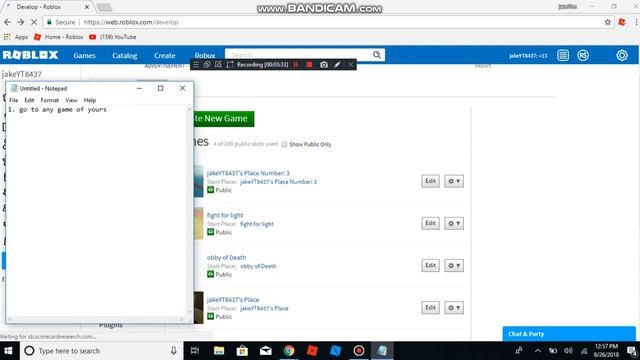The image size is (640, 360).
Task: Open Notepad File menu
Action: [13, 100]
